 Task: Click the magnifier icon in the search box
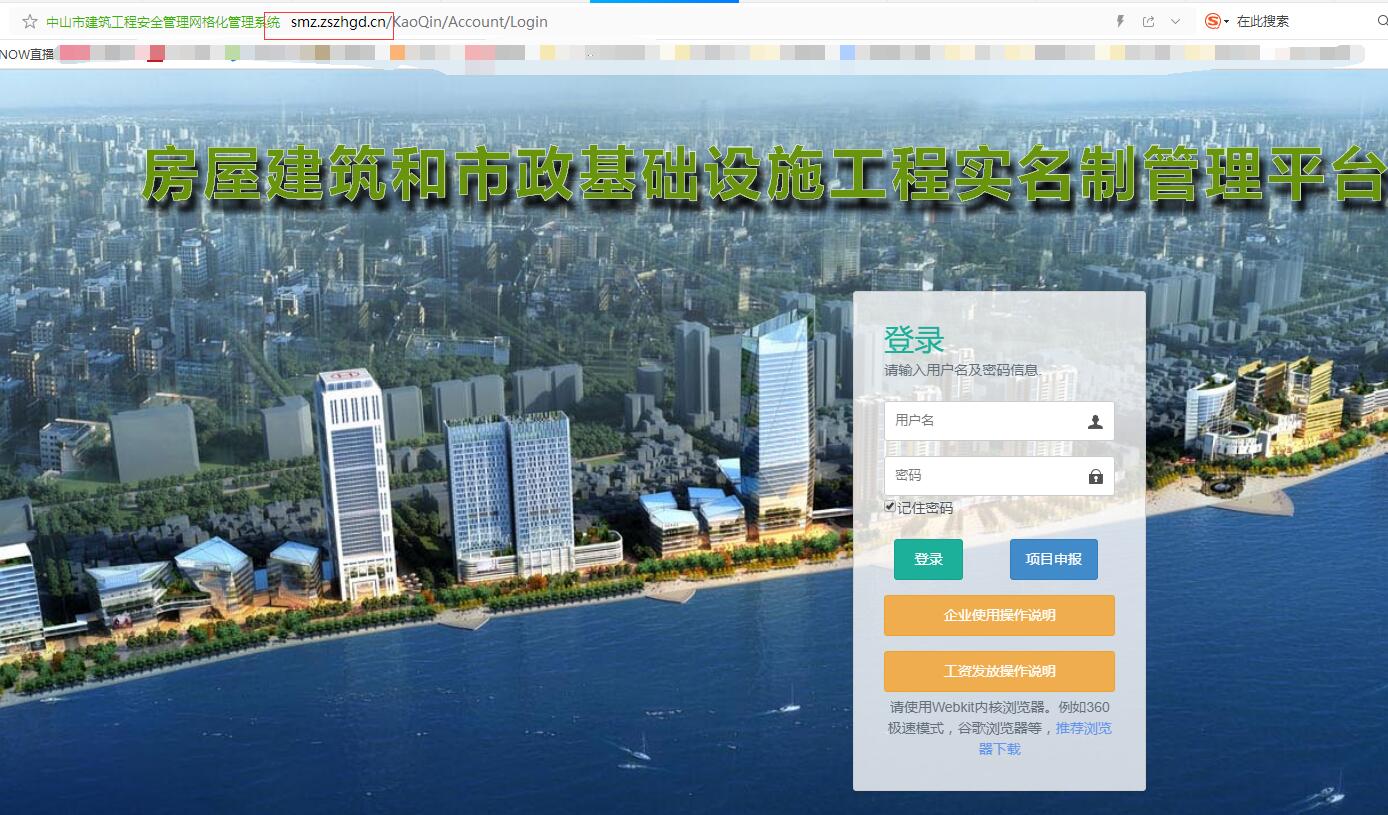[x=1381, y=21]
